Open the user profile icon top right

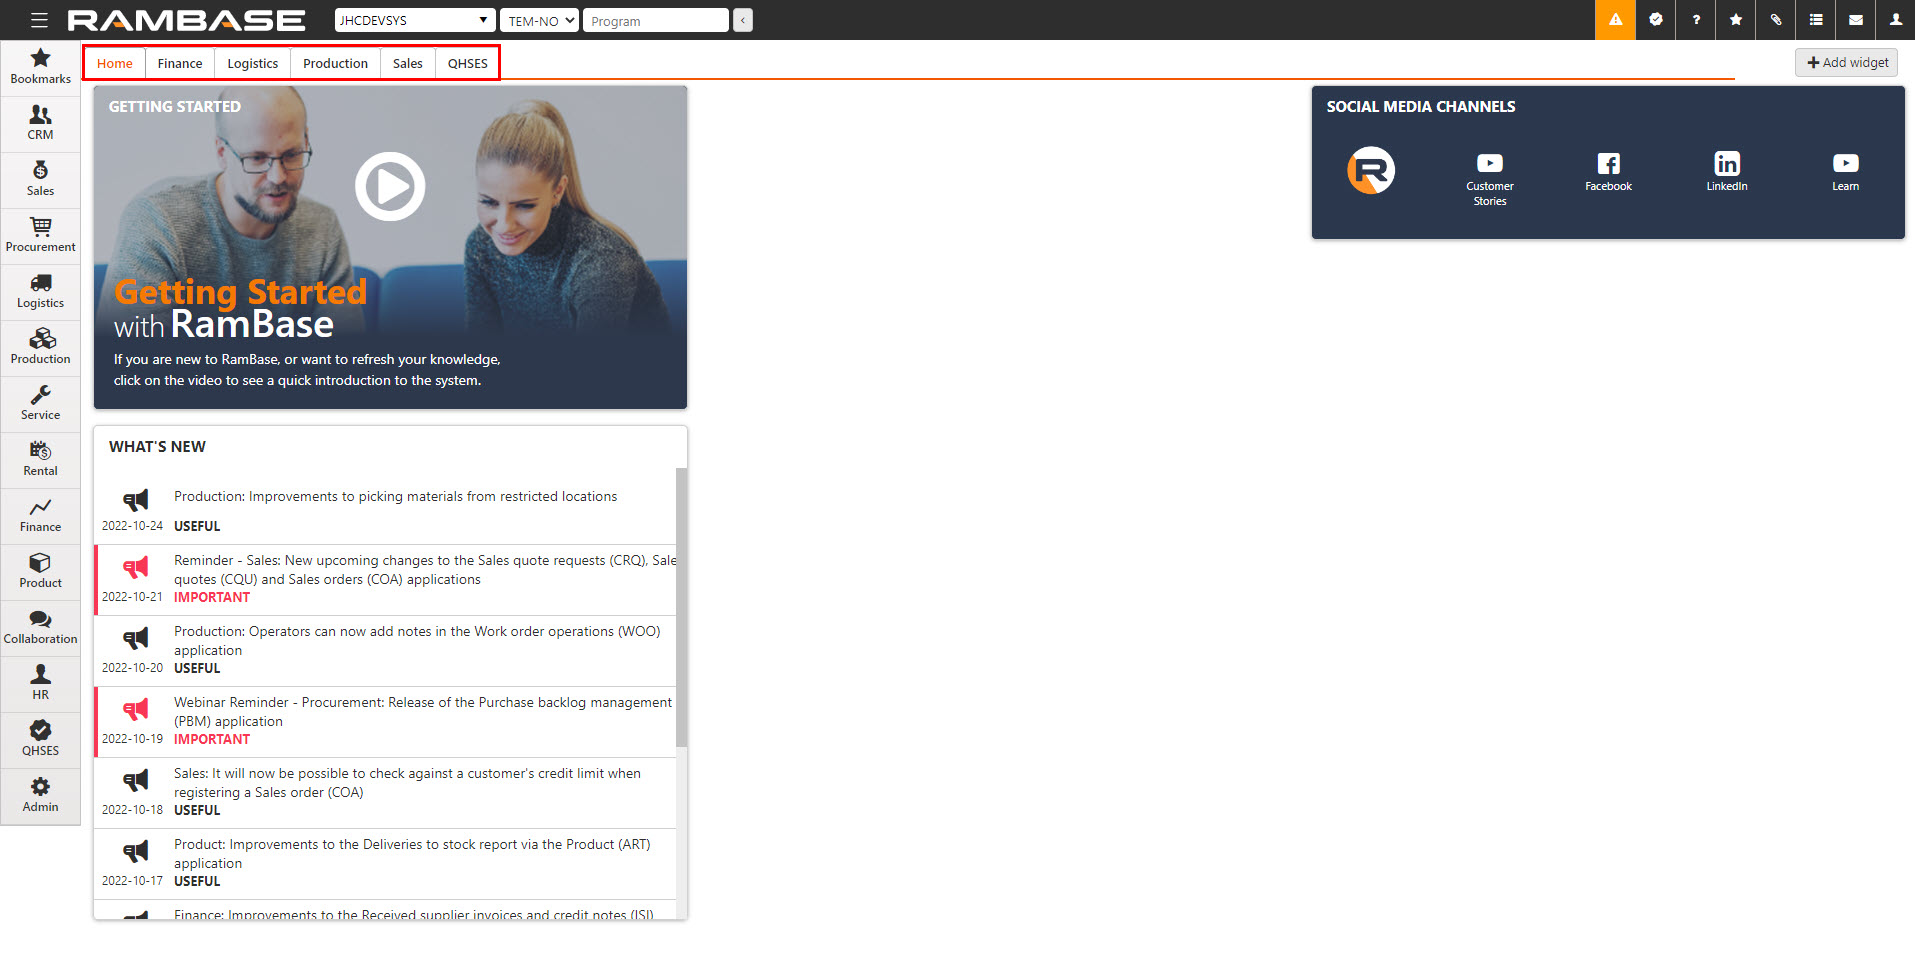coord(1895,20)
